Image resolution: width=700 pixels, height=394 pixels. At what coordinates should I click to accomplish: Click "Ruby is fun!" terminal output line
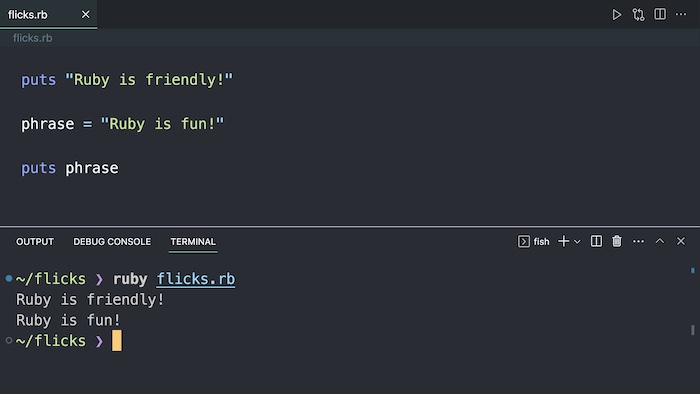tap(68, 320)
